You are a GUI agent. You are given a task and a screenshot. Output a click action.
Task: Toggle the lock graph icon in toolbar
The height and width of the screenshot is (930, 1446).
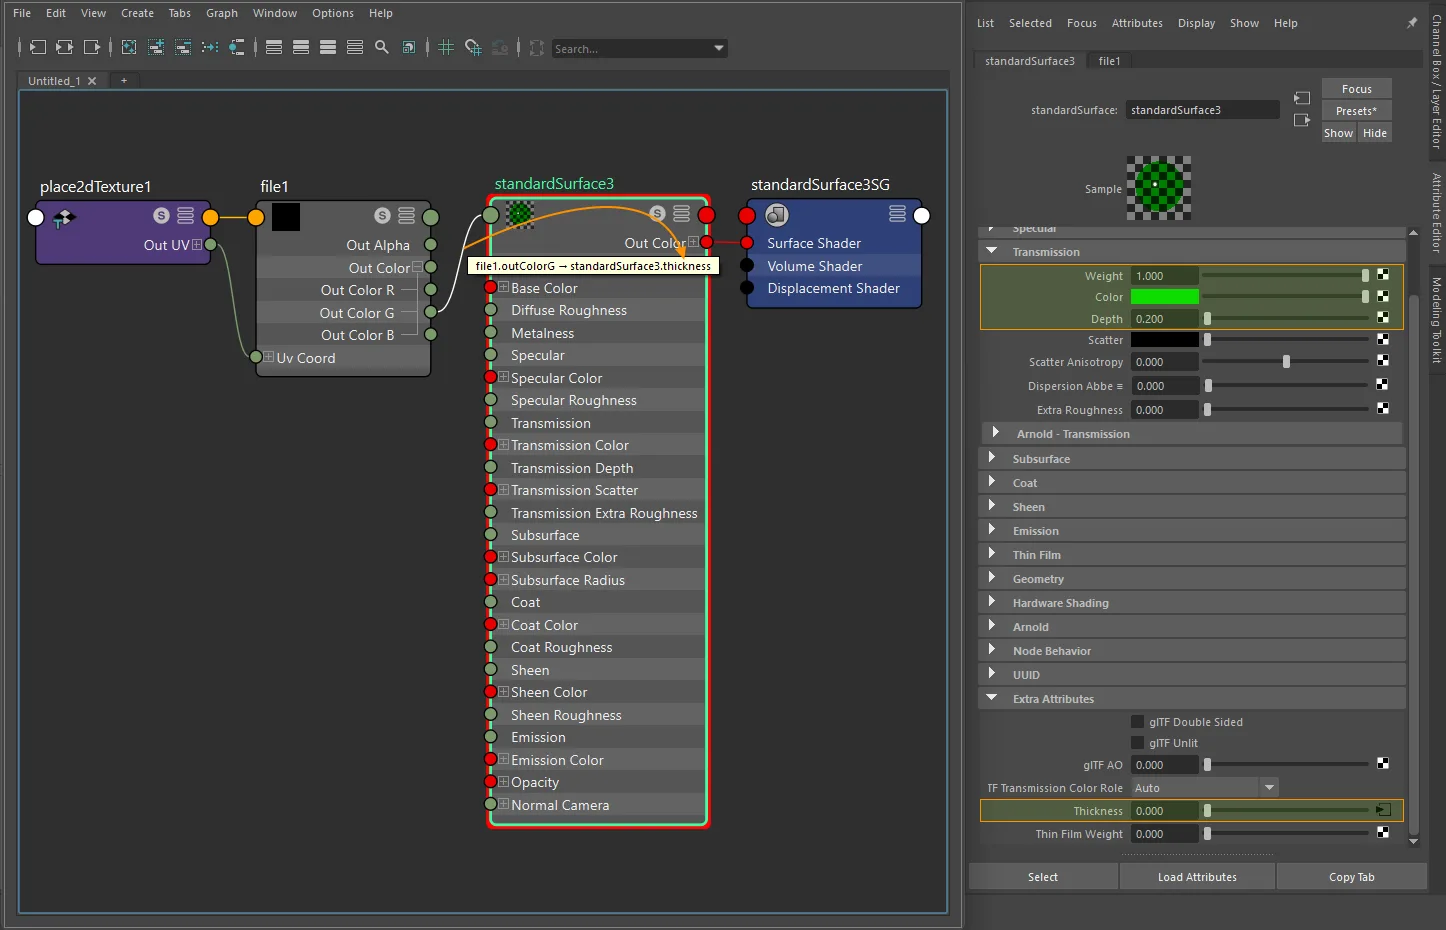tap(500, 47)
